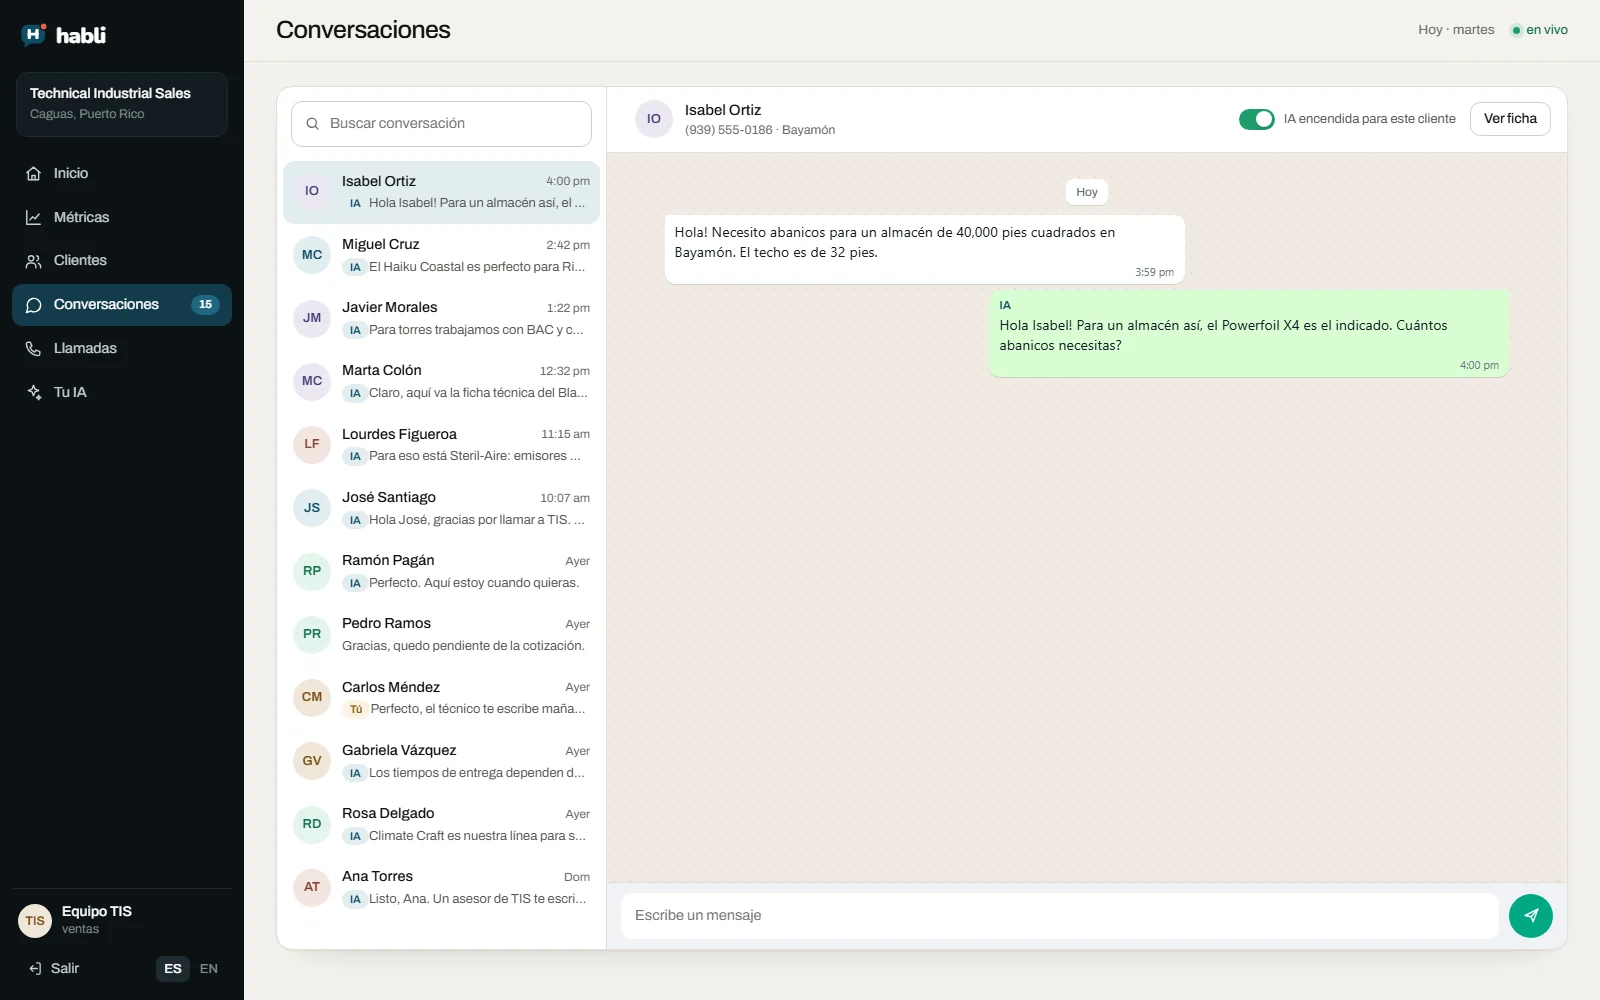Click the TIS team avatar
Image resolution: width=1600 pixels, height=1000 pixels.
[x=35, y=921]
